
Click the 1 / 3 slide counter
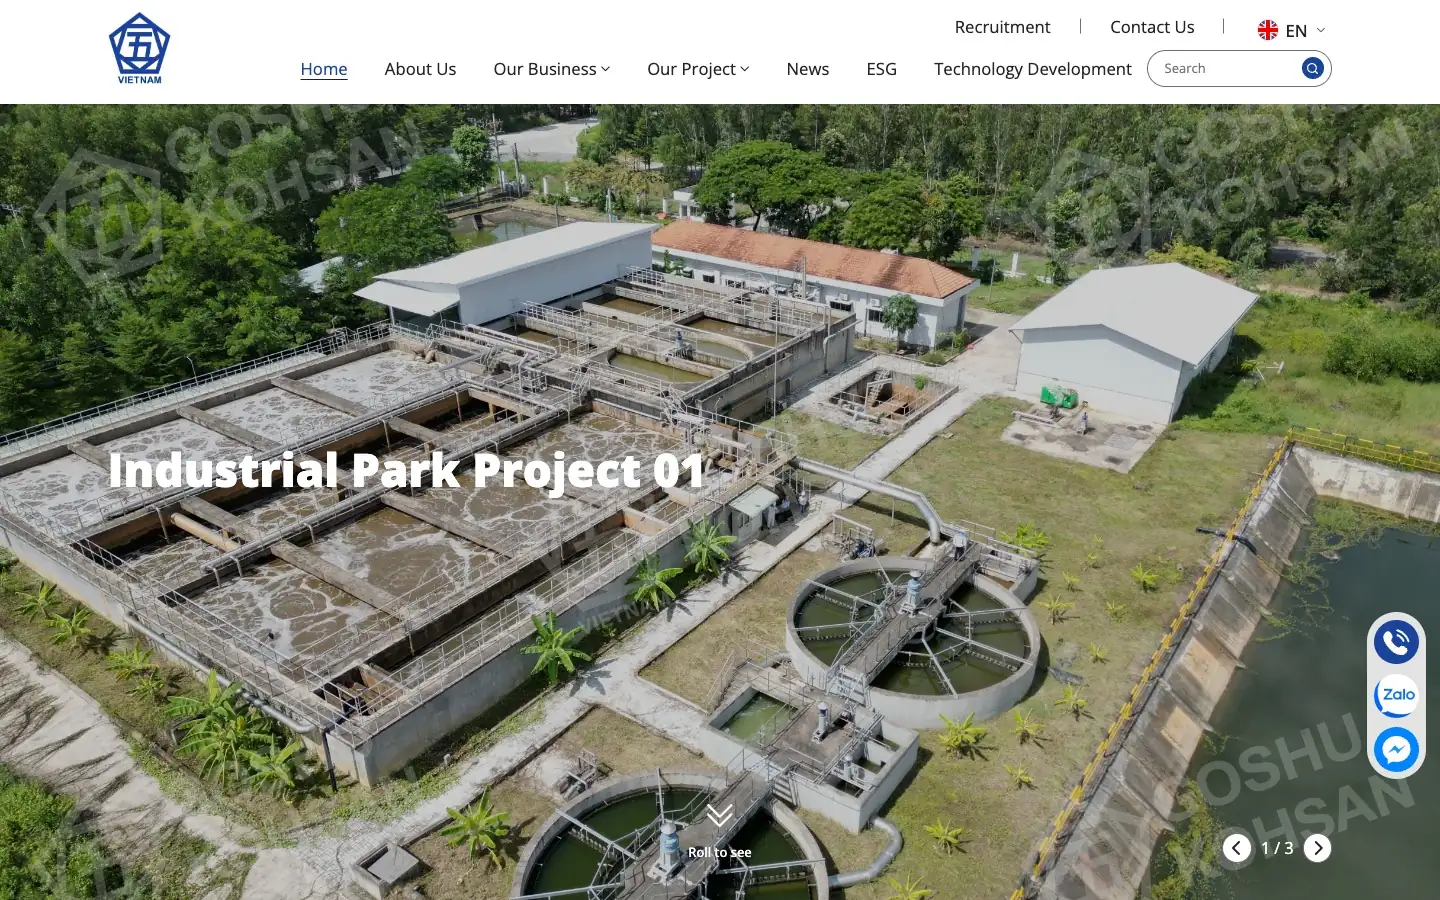[x=1277, y=848]
